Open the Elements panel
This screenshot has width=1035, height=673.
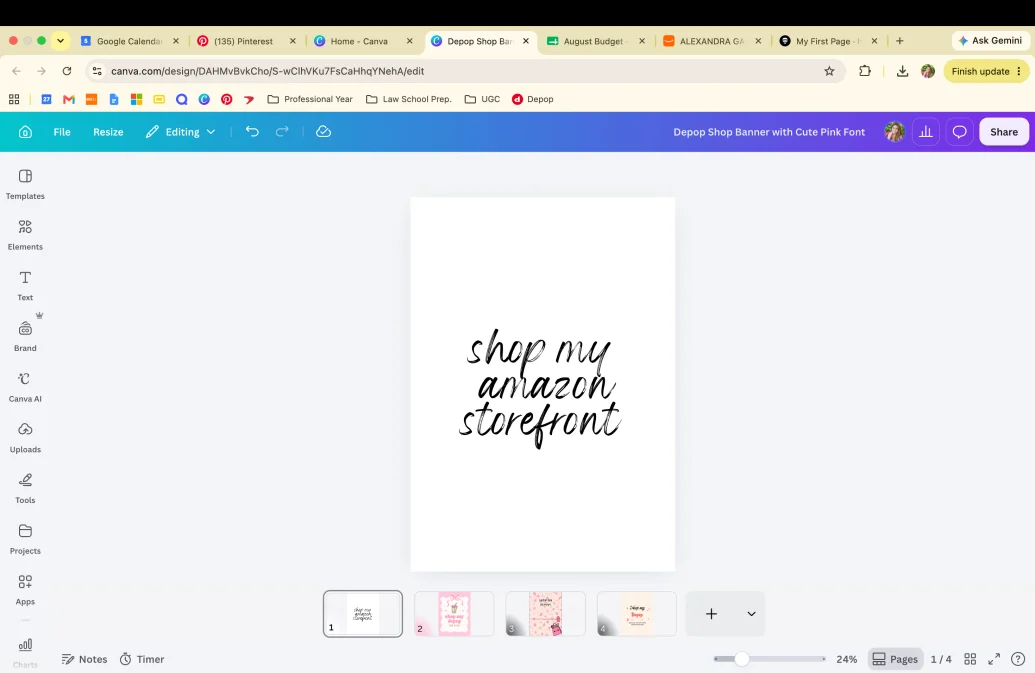[x=25, y=235]
